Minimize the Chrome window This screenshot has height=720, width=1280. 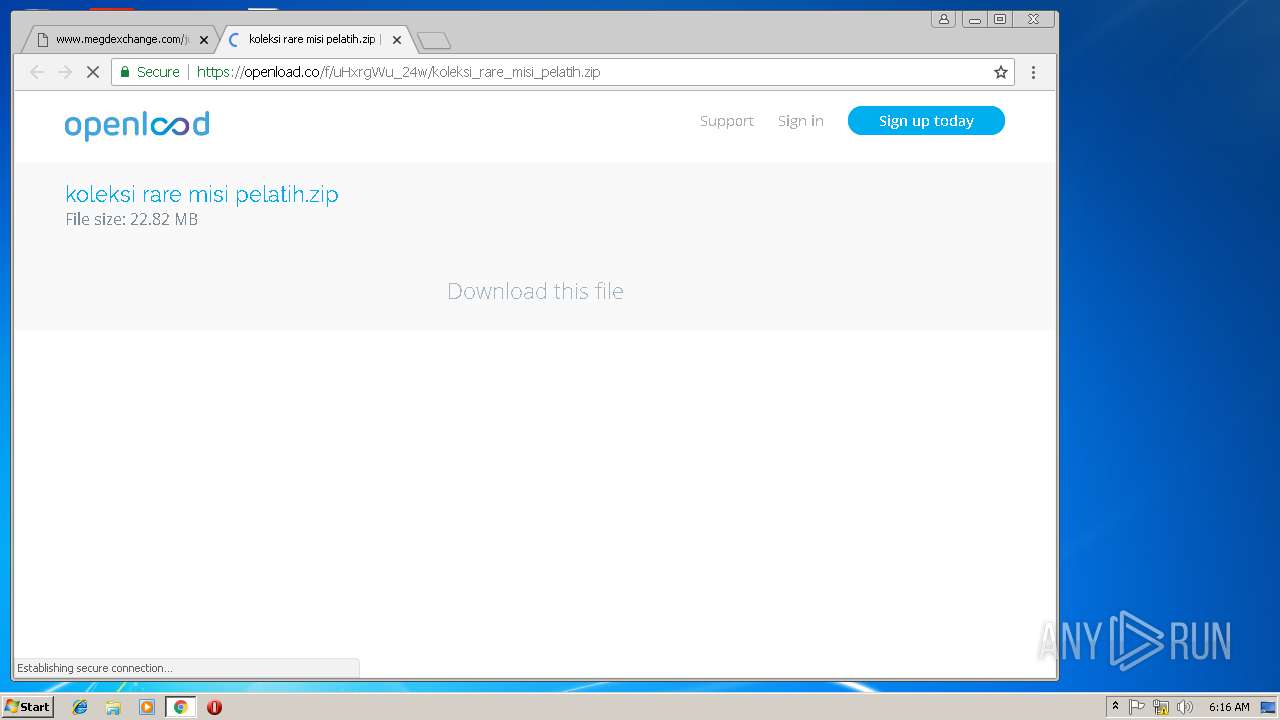coord(974,19)
